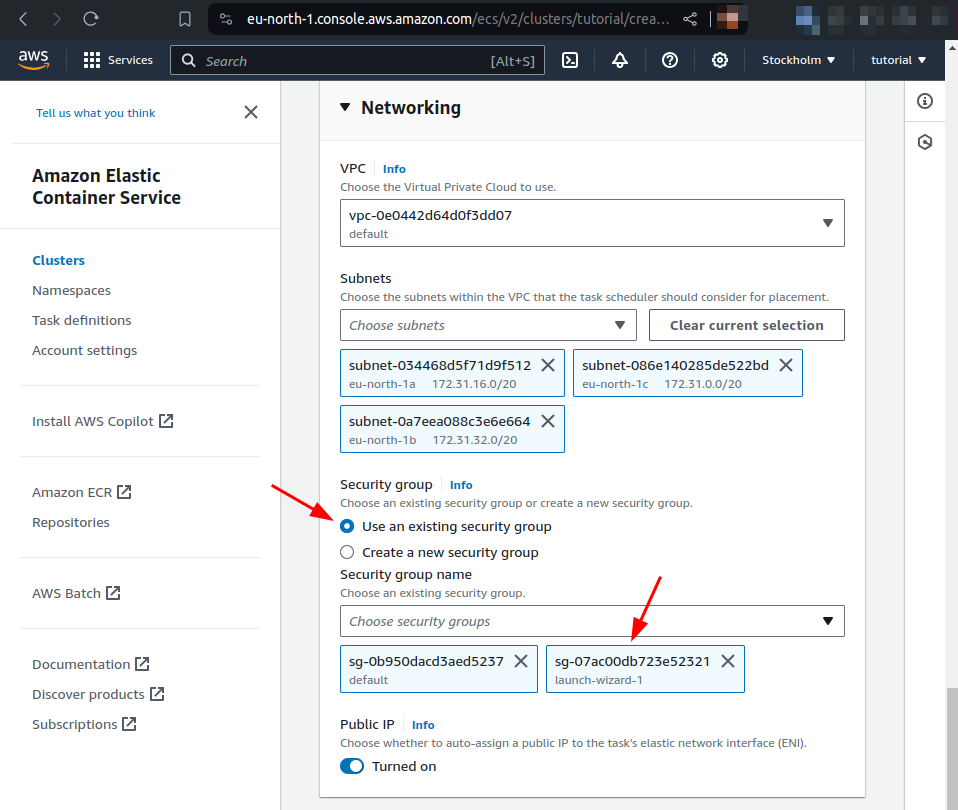Reload the page with the refresh icon
Screen dimensions: 958x810
[91, 20]
